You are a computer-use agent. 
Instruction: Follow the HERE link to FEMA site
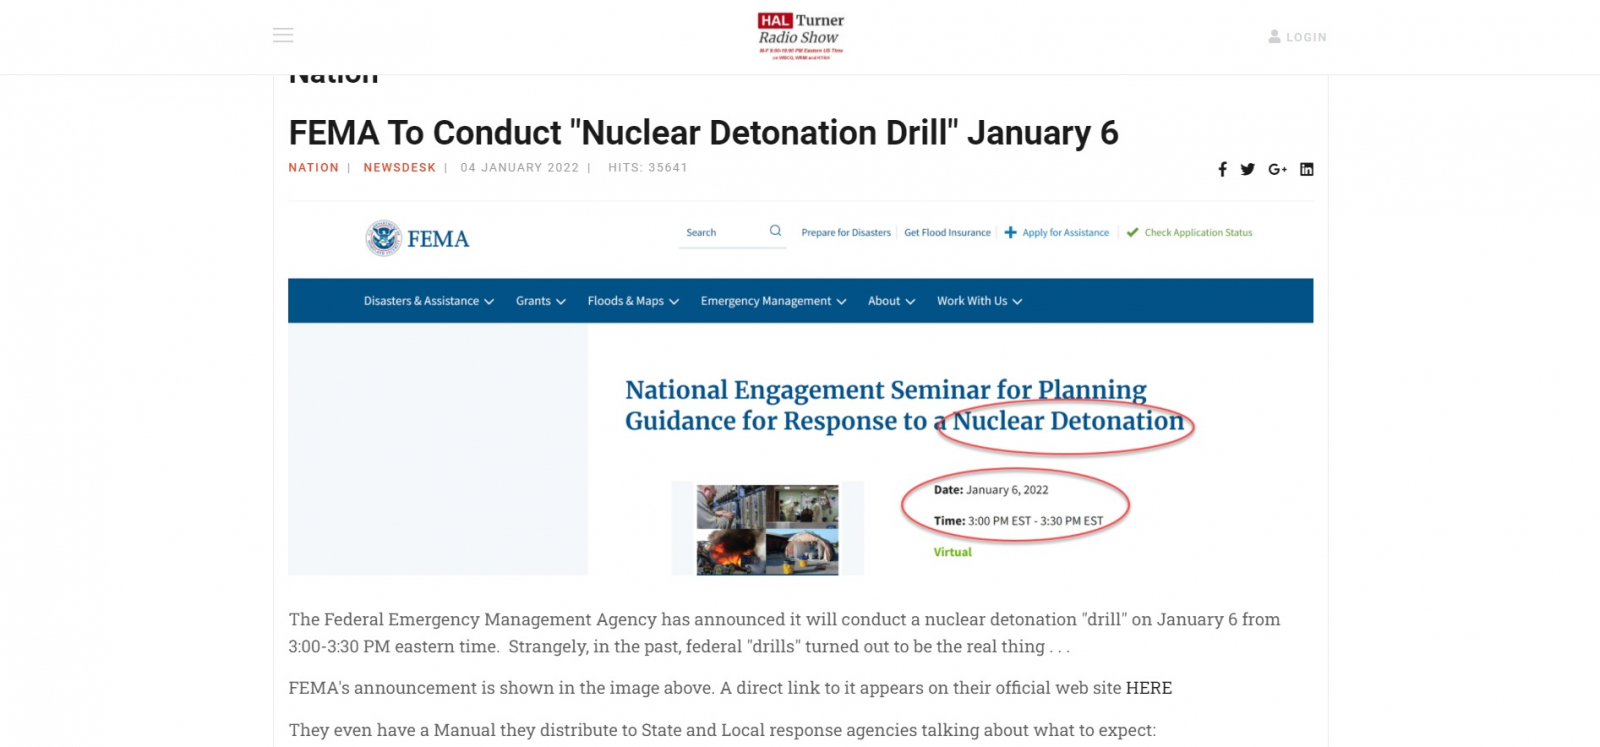point(1149,688)
